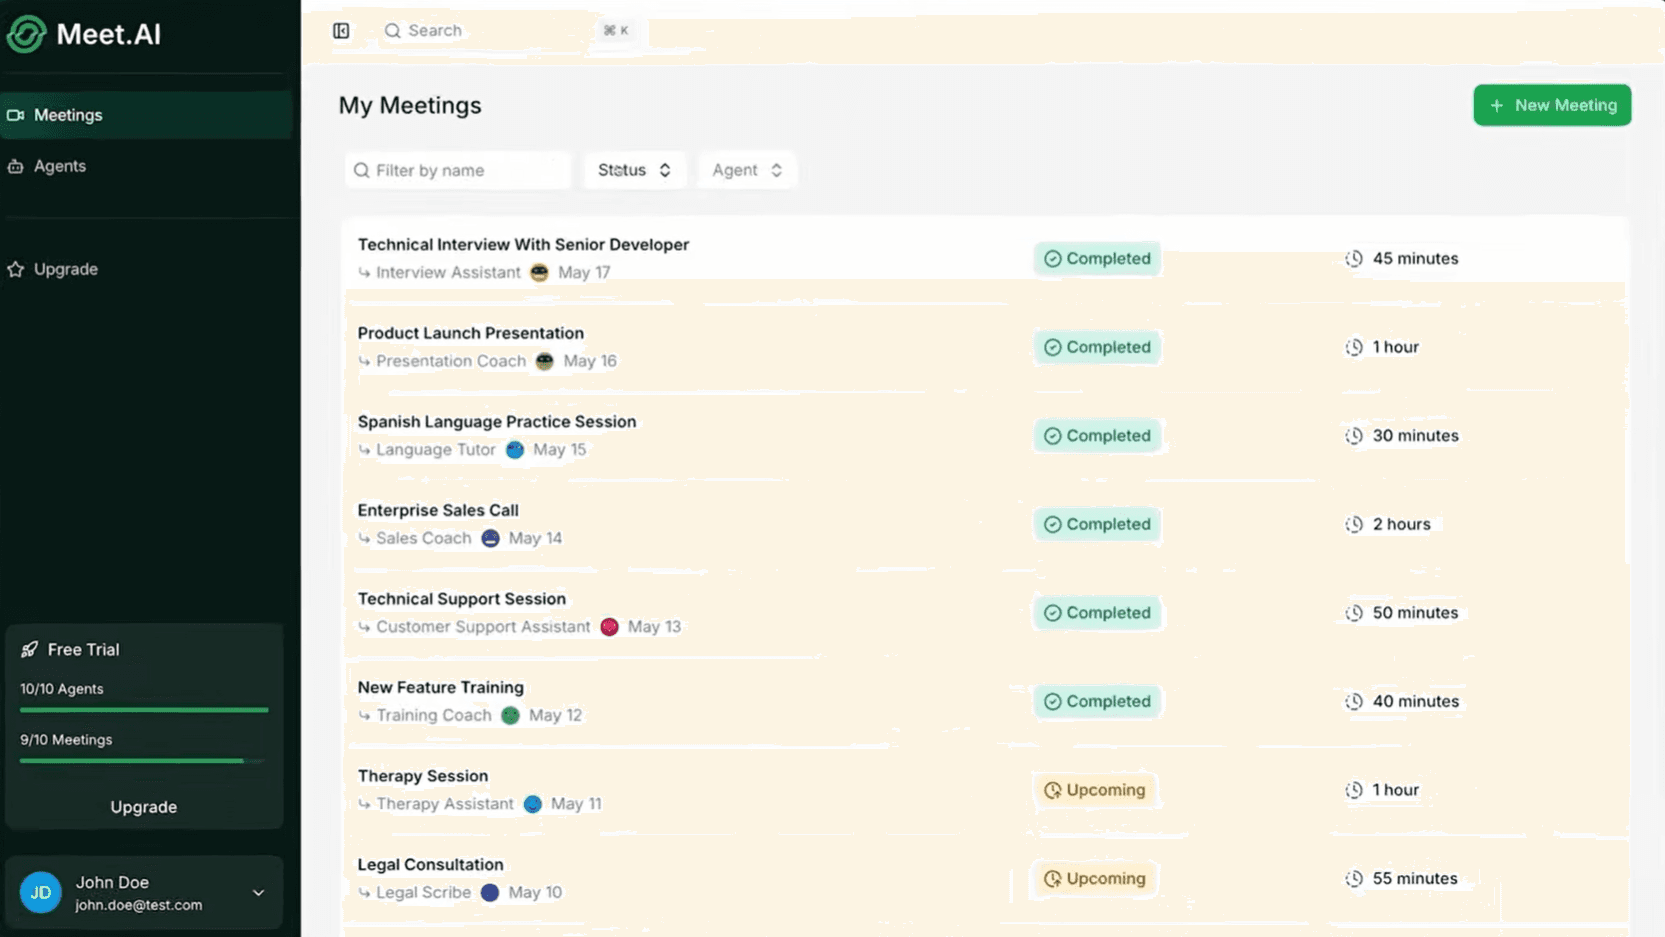Open the Status filter dropdown
Image resolution: width=1665 pixels, height=937 pixels.
634,170
